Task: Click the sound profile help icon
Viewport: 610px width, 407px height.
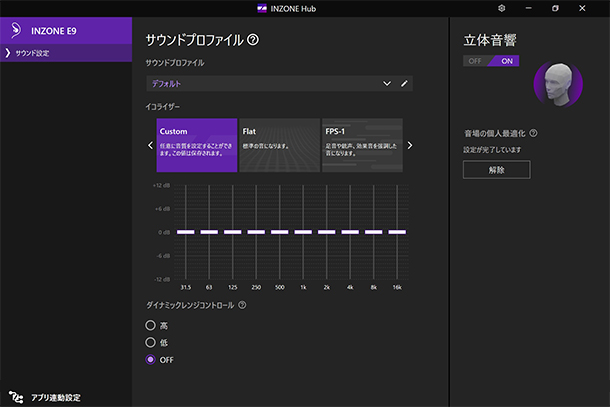Action: point(253,40)
